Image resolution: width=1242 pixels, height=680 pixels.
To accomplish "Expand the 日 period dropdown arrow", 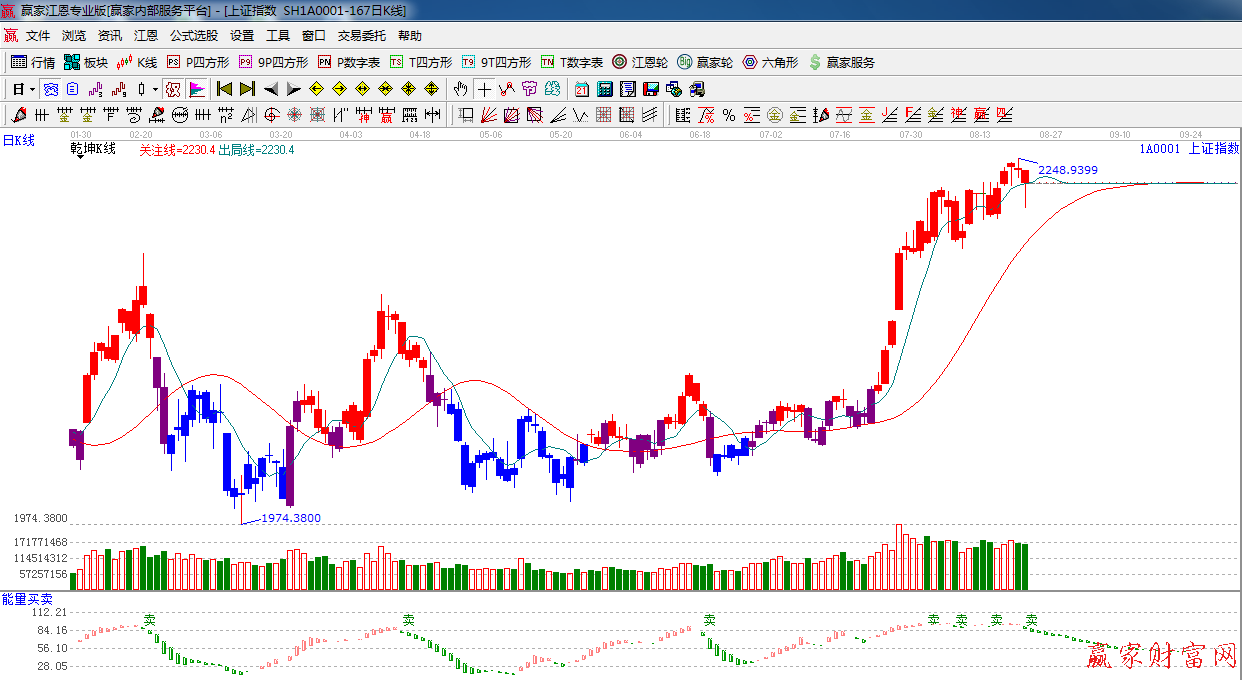I will [x=32, y=89].
